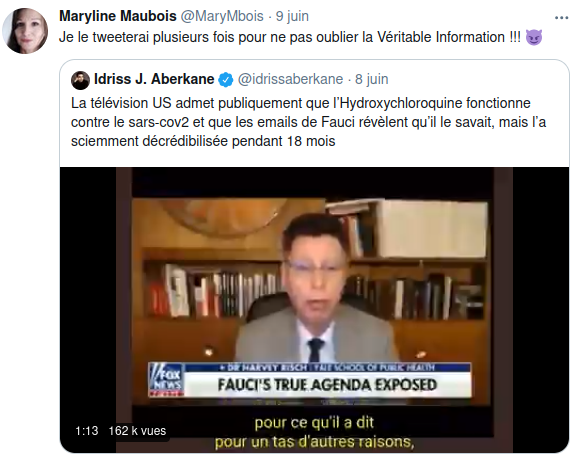This screenshot has height=461, width=574.
Task: Open the three-dot more options menu
Action: click(x=561, y=17)
